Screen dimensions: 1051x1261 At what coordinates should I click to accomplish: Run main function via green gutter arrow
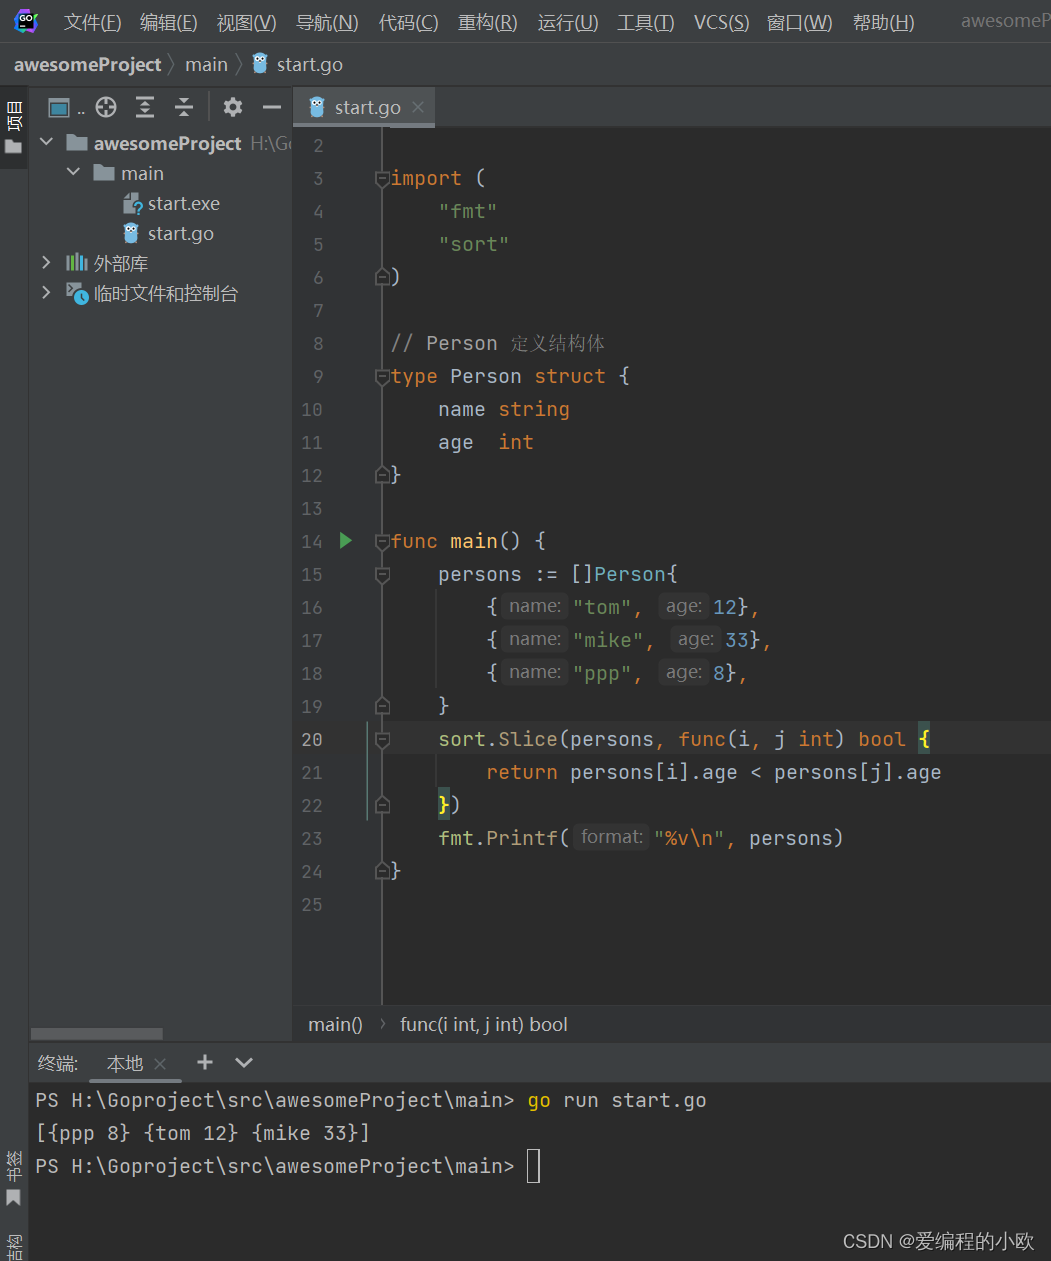[x=345, y=540]
